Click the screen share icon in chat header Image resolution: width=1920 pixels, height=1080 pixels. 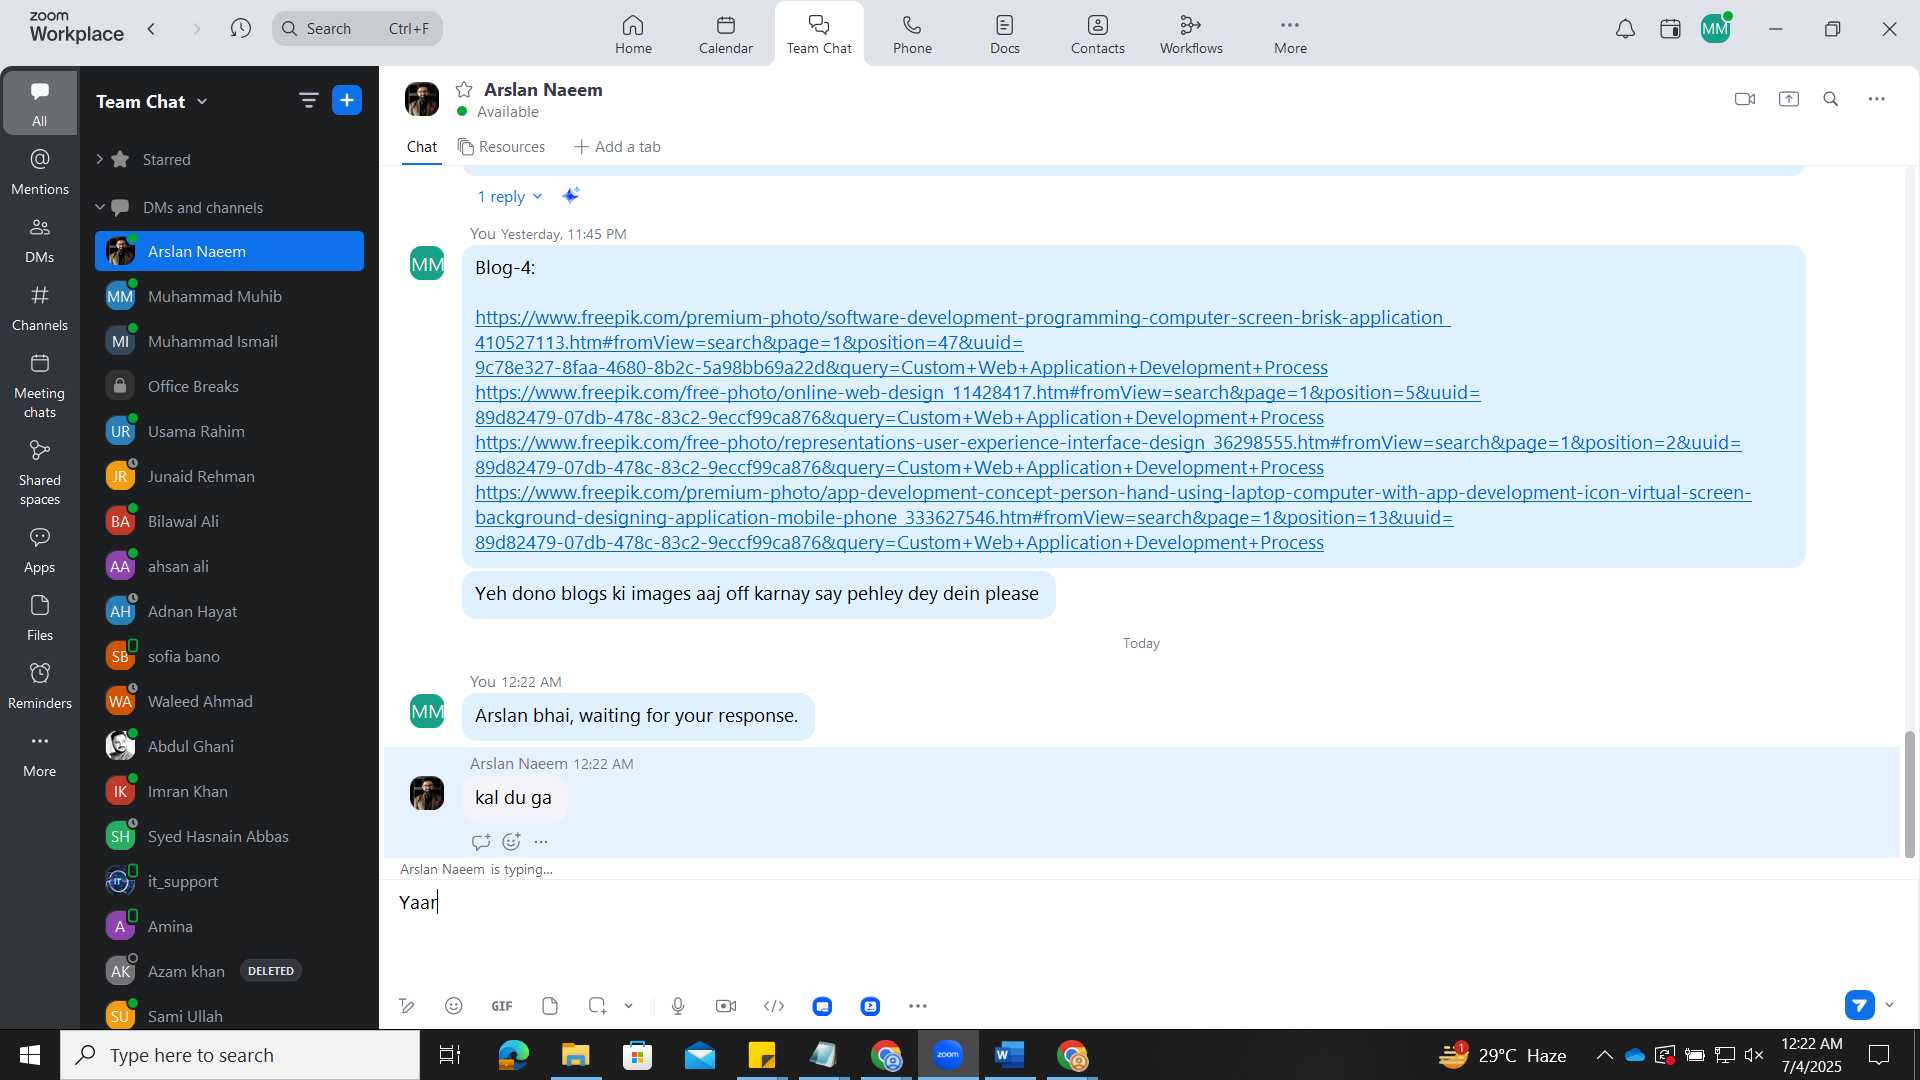pos(1789,99)
